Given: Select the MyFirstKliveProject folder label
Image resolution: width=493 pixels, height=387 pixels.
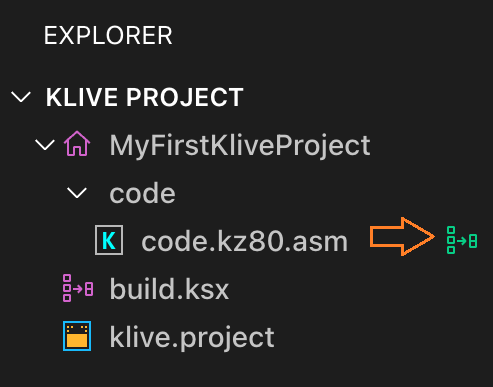Looking at the screenshot, I should pos(240,146).
